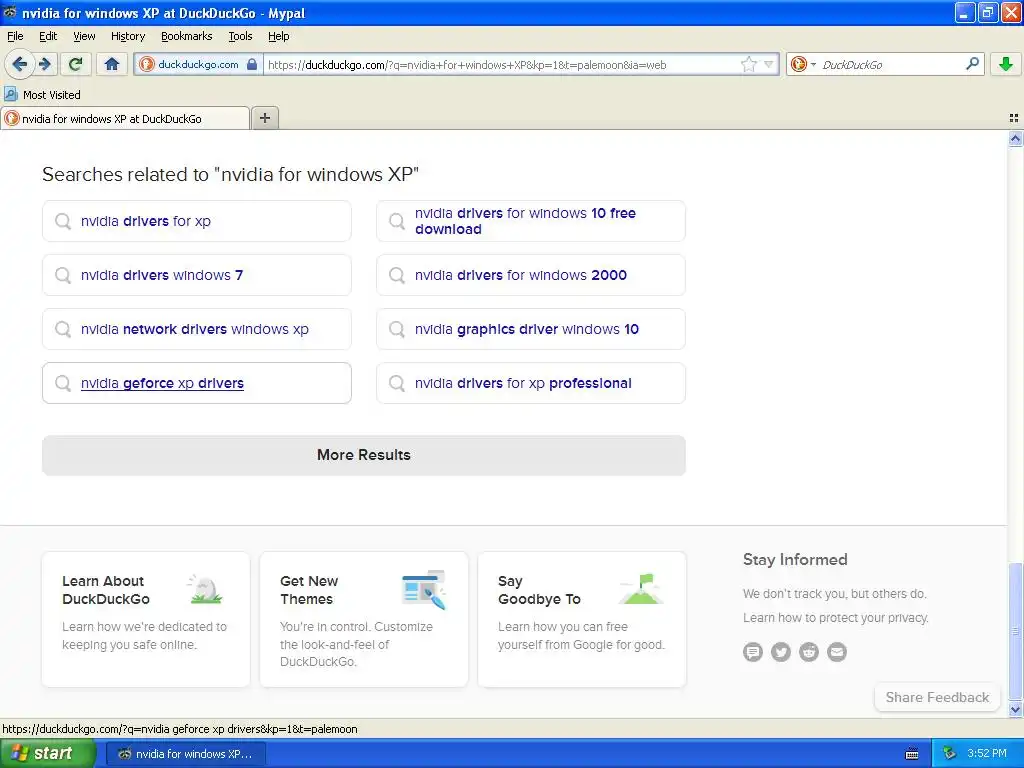The width and height of the screenshot is (1024, 768).
Task: Search 'nvidia graphics driver windows 10' suggestion
Action: (x=530, y=329)
